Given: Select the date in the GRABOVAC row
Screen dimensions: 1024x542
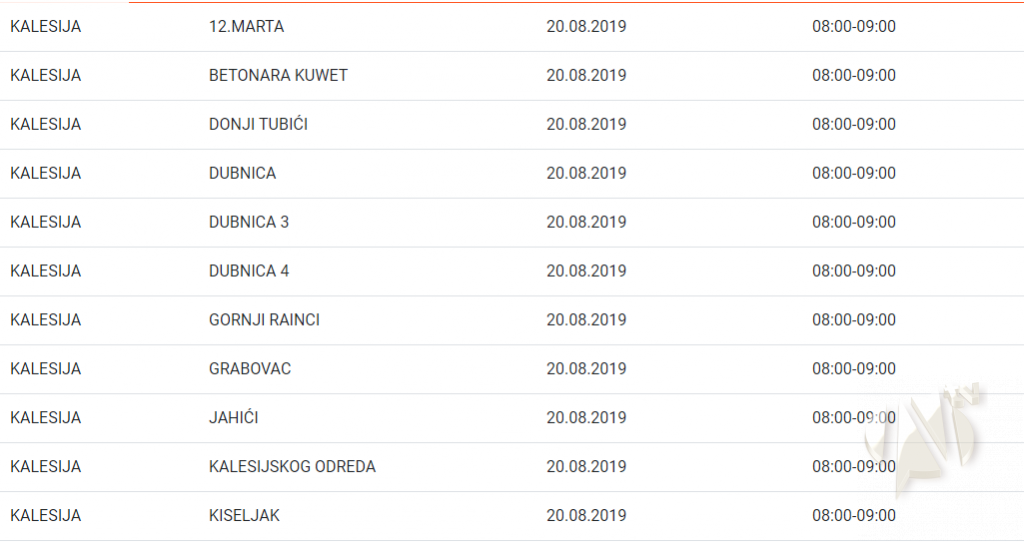Looking at the screenshot, I should point(586,369).
